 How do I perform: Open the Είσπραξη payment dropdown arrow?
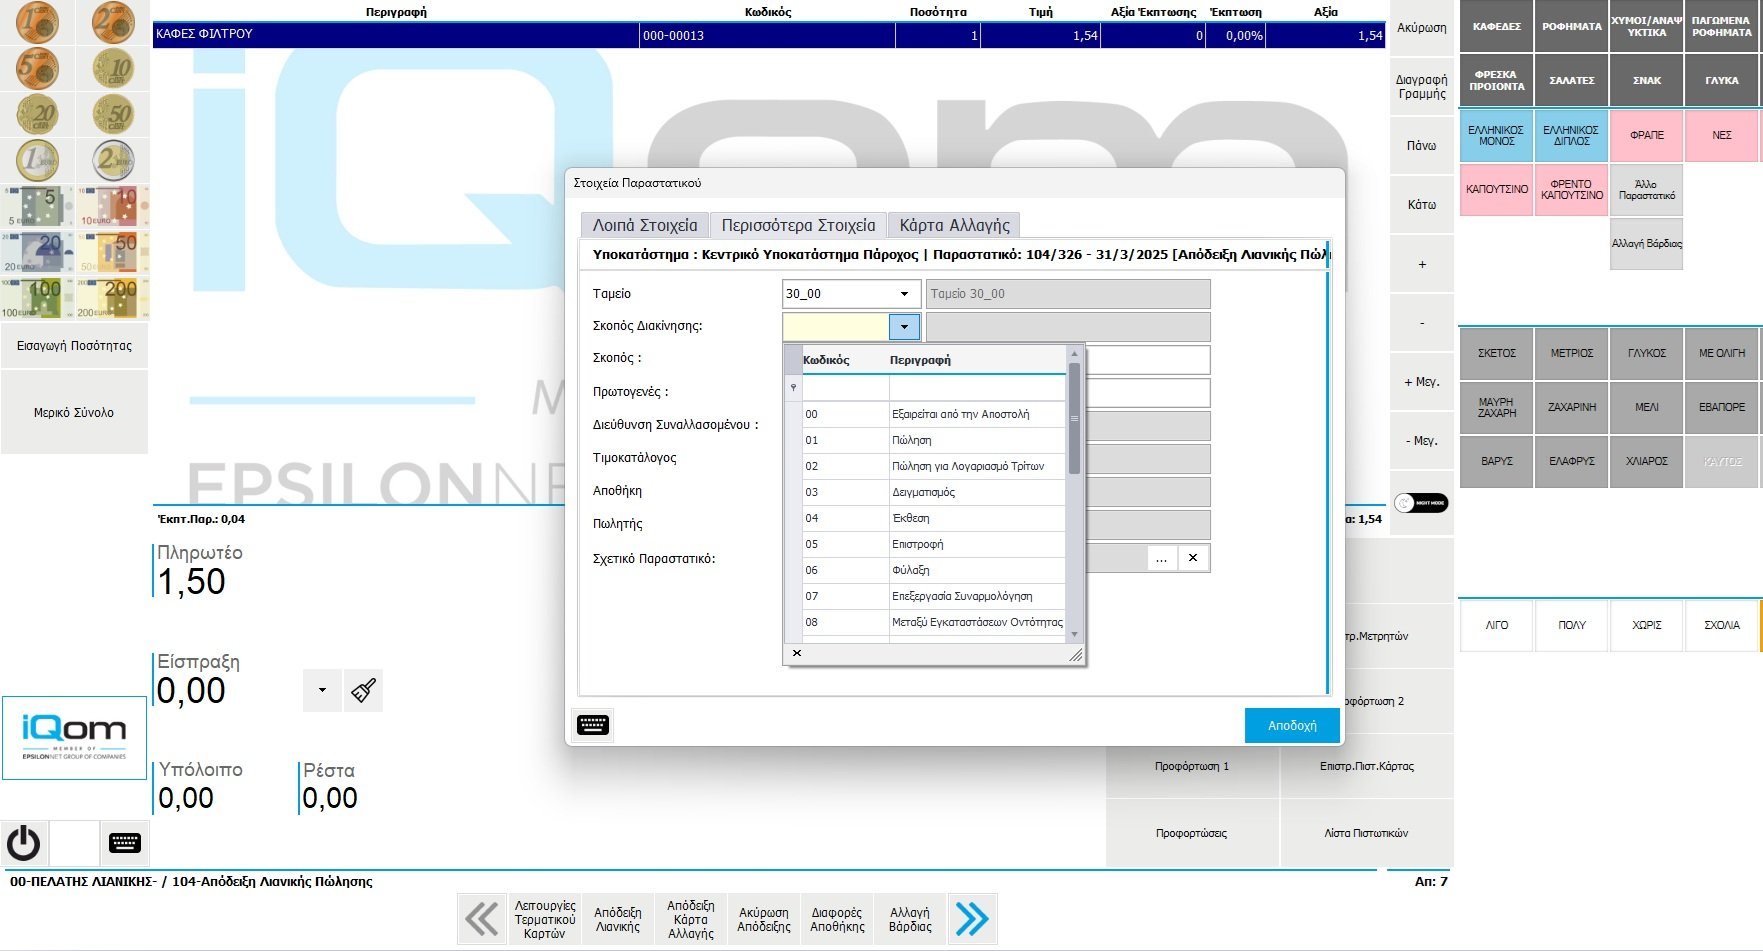[x=322, y=690]
